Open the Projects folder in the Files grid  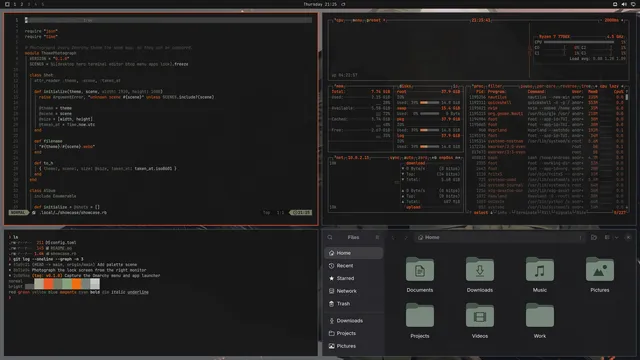[x=420, y=320]
